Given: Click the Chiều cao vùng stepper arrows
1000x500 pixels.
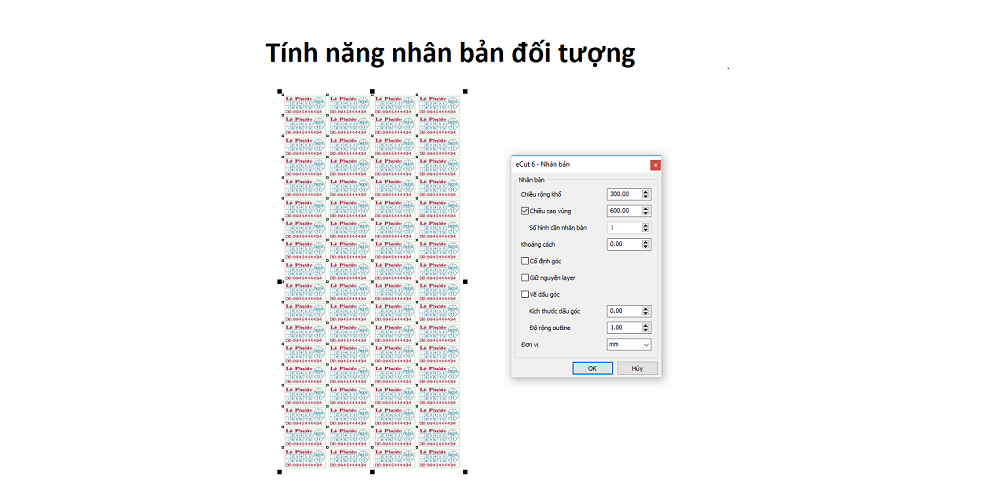Looking at the screenshot, I should pyautogui.click(x=646, y=210).
